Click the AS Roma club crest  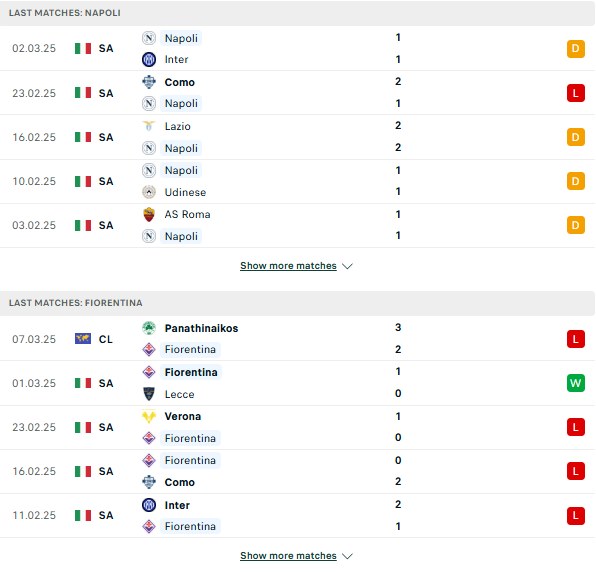(x=149, y=214)
